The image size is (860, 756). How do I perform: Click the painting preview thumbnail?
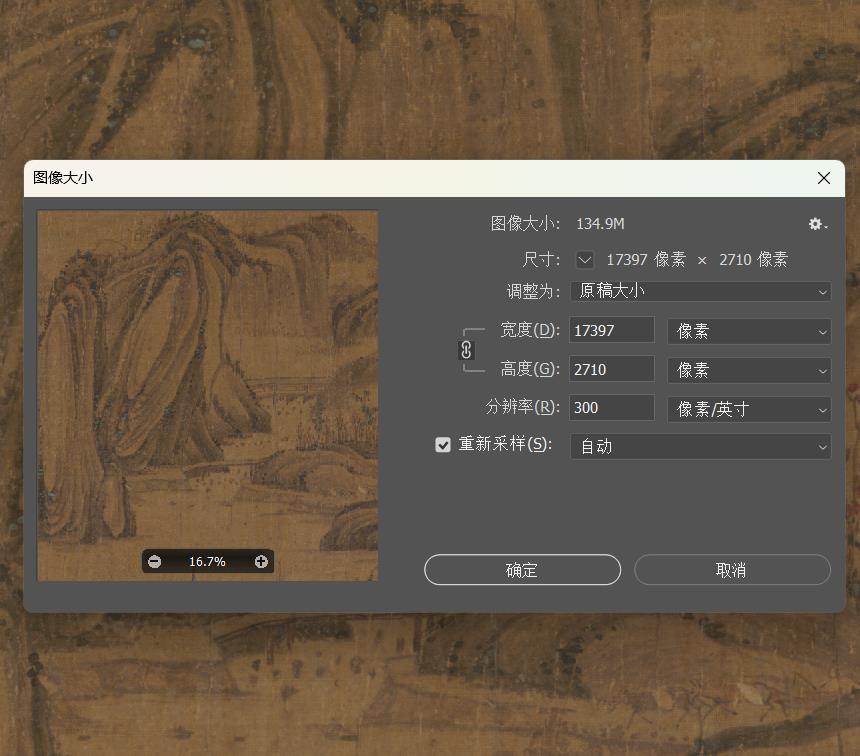click(x=207, y=396)
